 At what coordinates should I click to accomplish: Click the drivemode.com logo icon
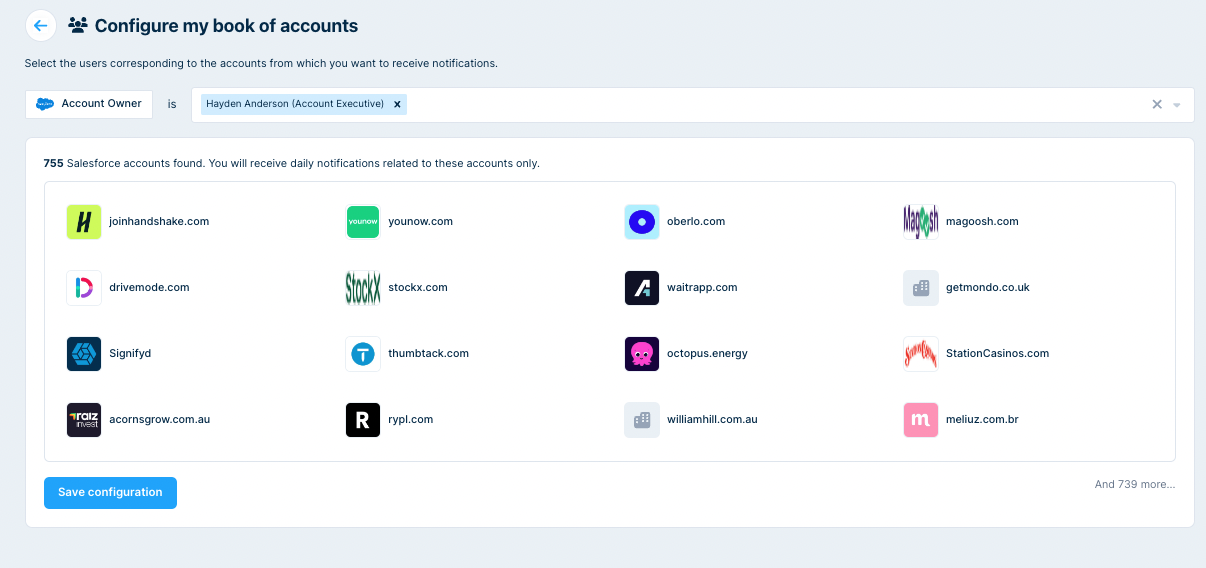(84, 288)
